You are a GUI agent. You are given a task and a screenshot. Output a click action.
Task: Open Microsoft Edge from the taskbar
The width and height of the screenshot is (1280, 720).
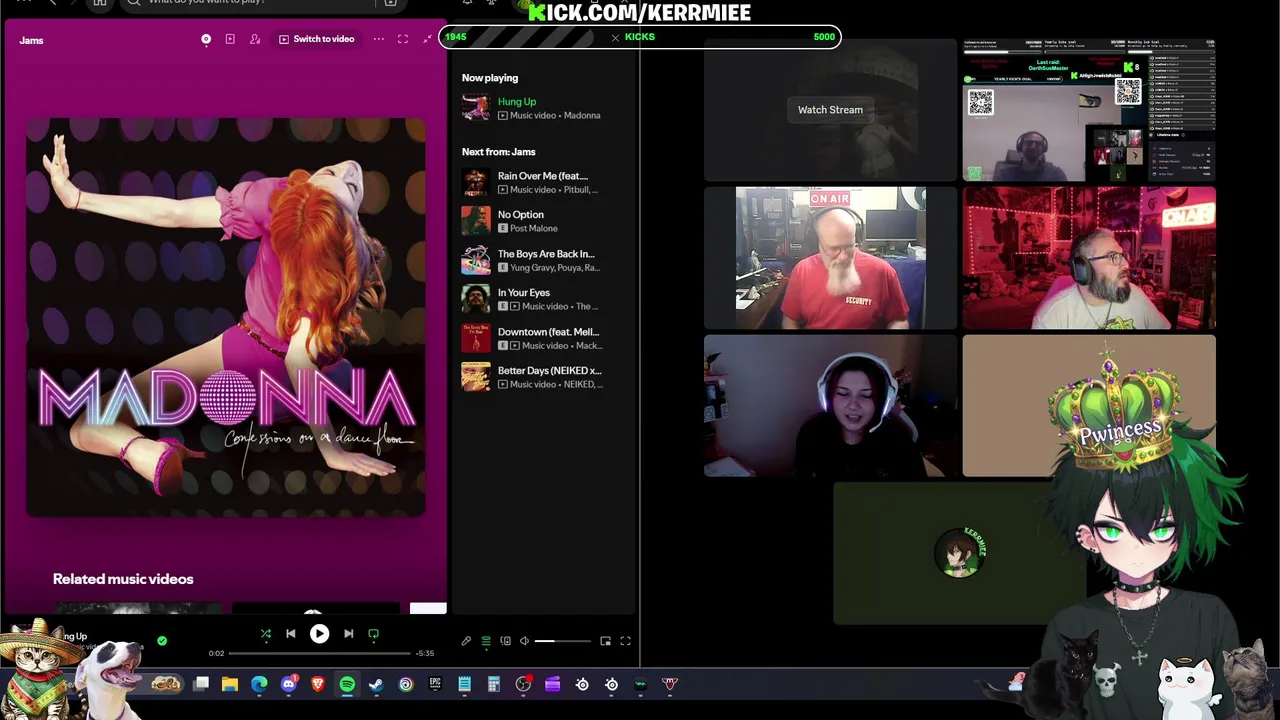pos(259,684)
